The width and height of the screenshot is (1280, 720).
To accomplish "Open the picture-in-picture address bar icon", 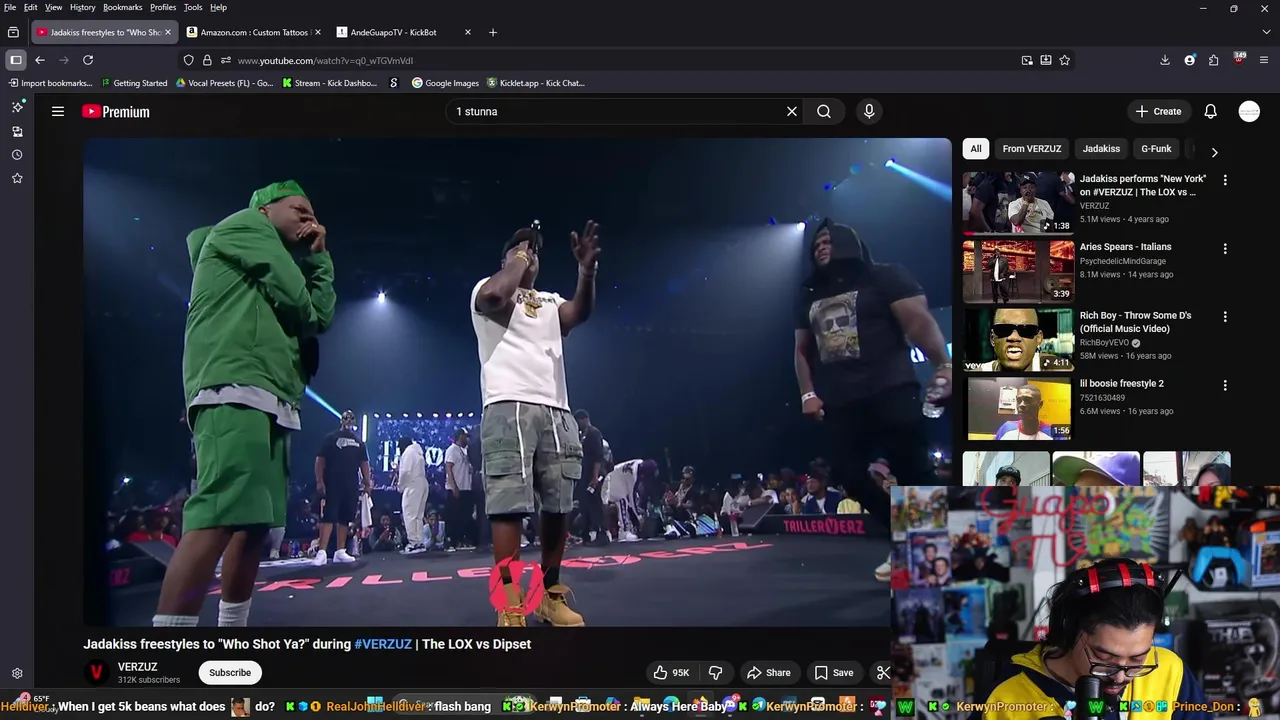I will [x=1027, y=60].
